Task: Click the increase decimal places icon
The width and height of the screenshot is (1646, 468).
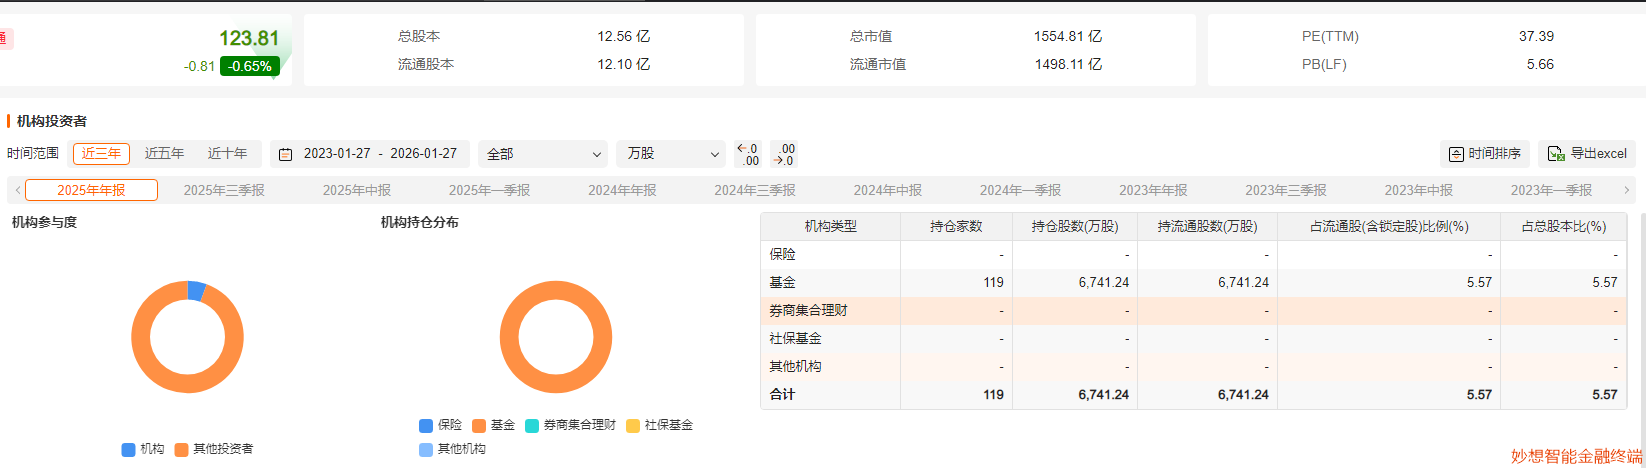Action: [x=747, y=154]
